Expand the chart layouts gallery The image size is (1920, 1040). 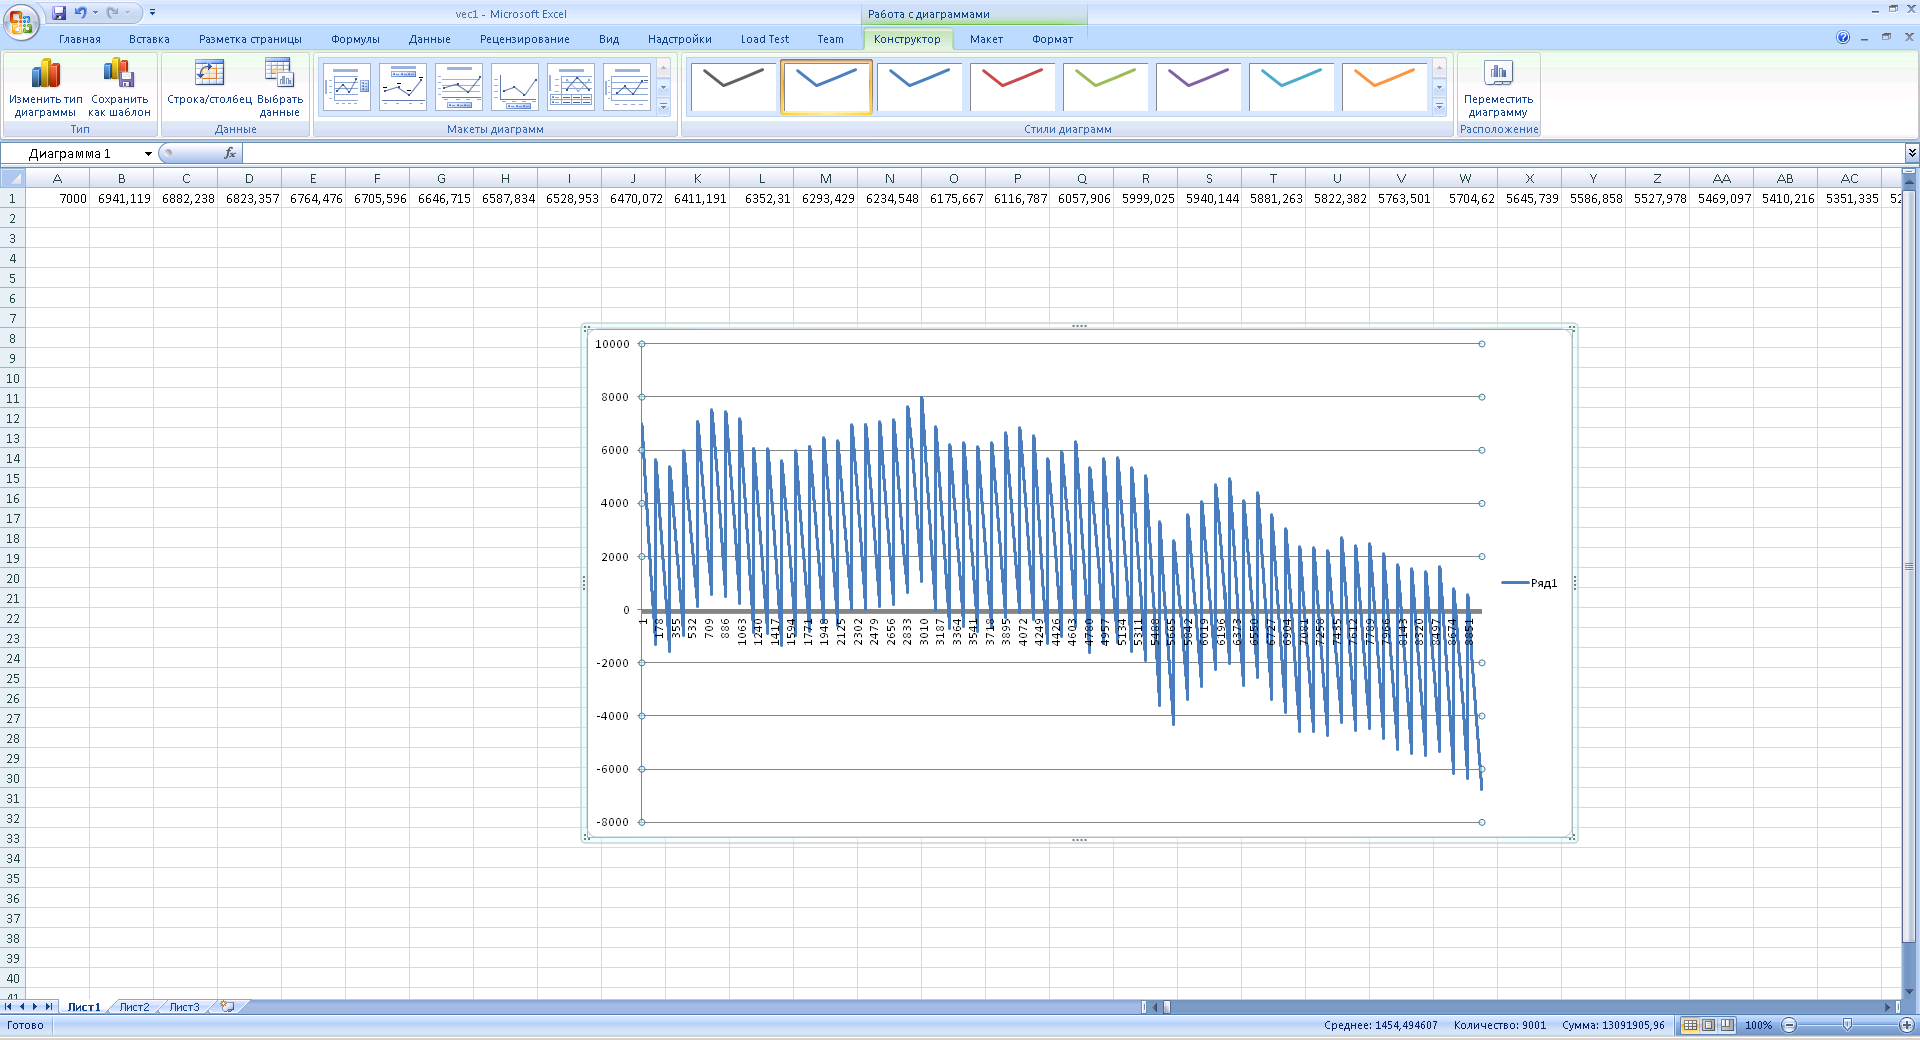(663, 107)
